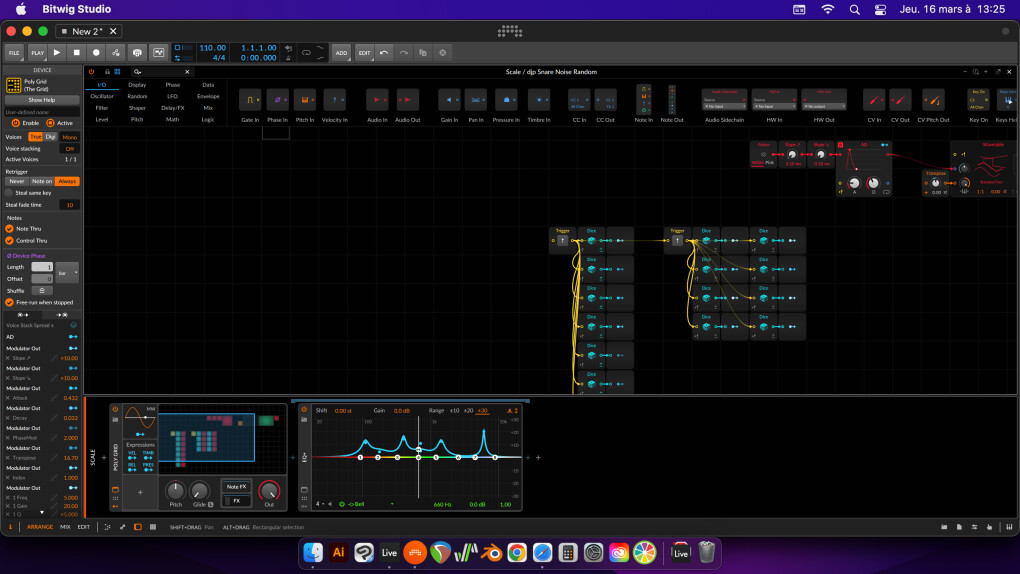Image resolution: width=1020 pixels, height=574 pixels.
Task: Add an Audio Out module
Action: tap(408, 100)
